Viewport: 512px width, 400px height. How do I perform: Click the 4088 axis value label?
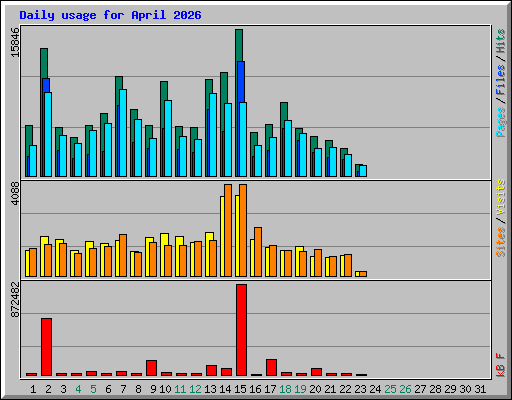pyautogui.click(x=15, y=193)
